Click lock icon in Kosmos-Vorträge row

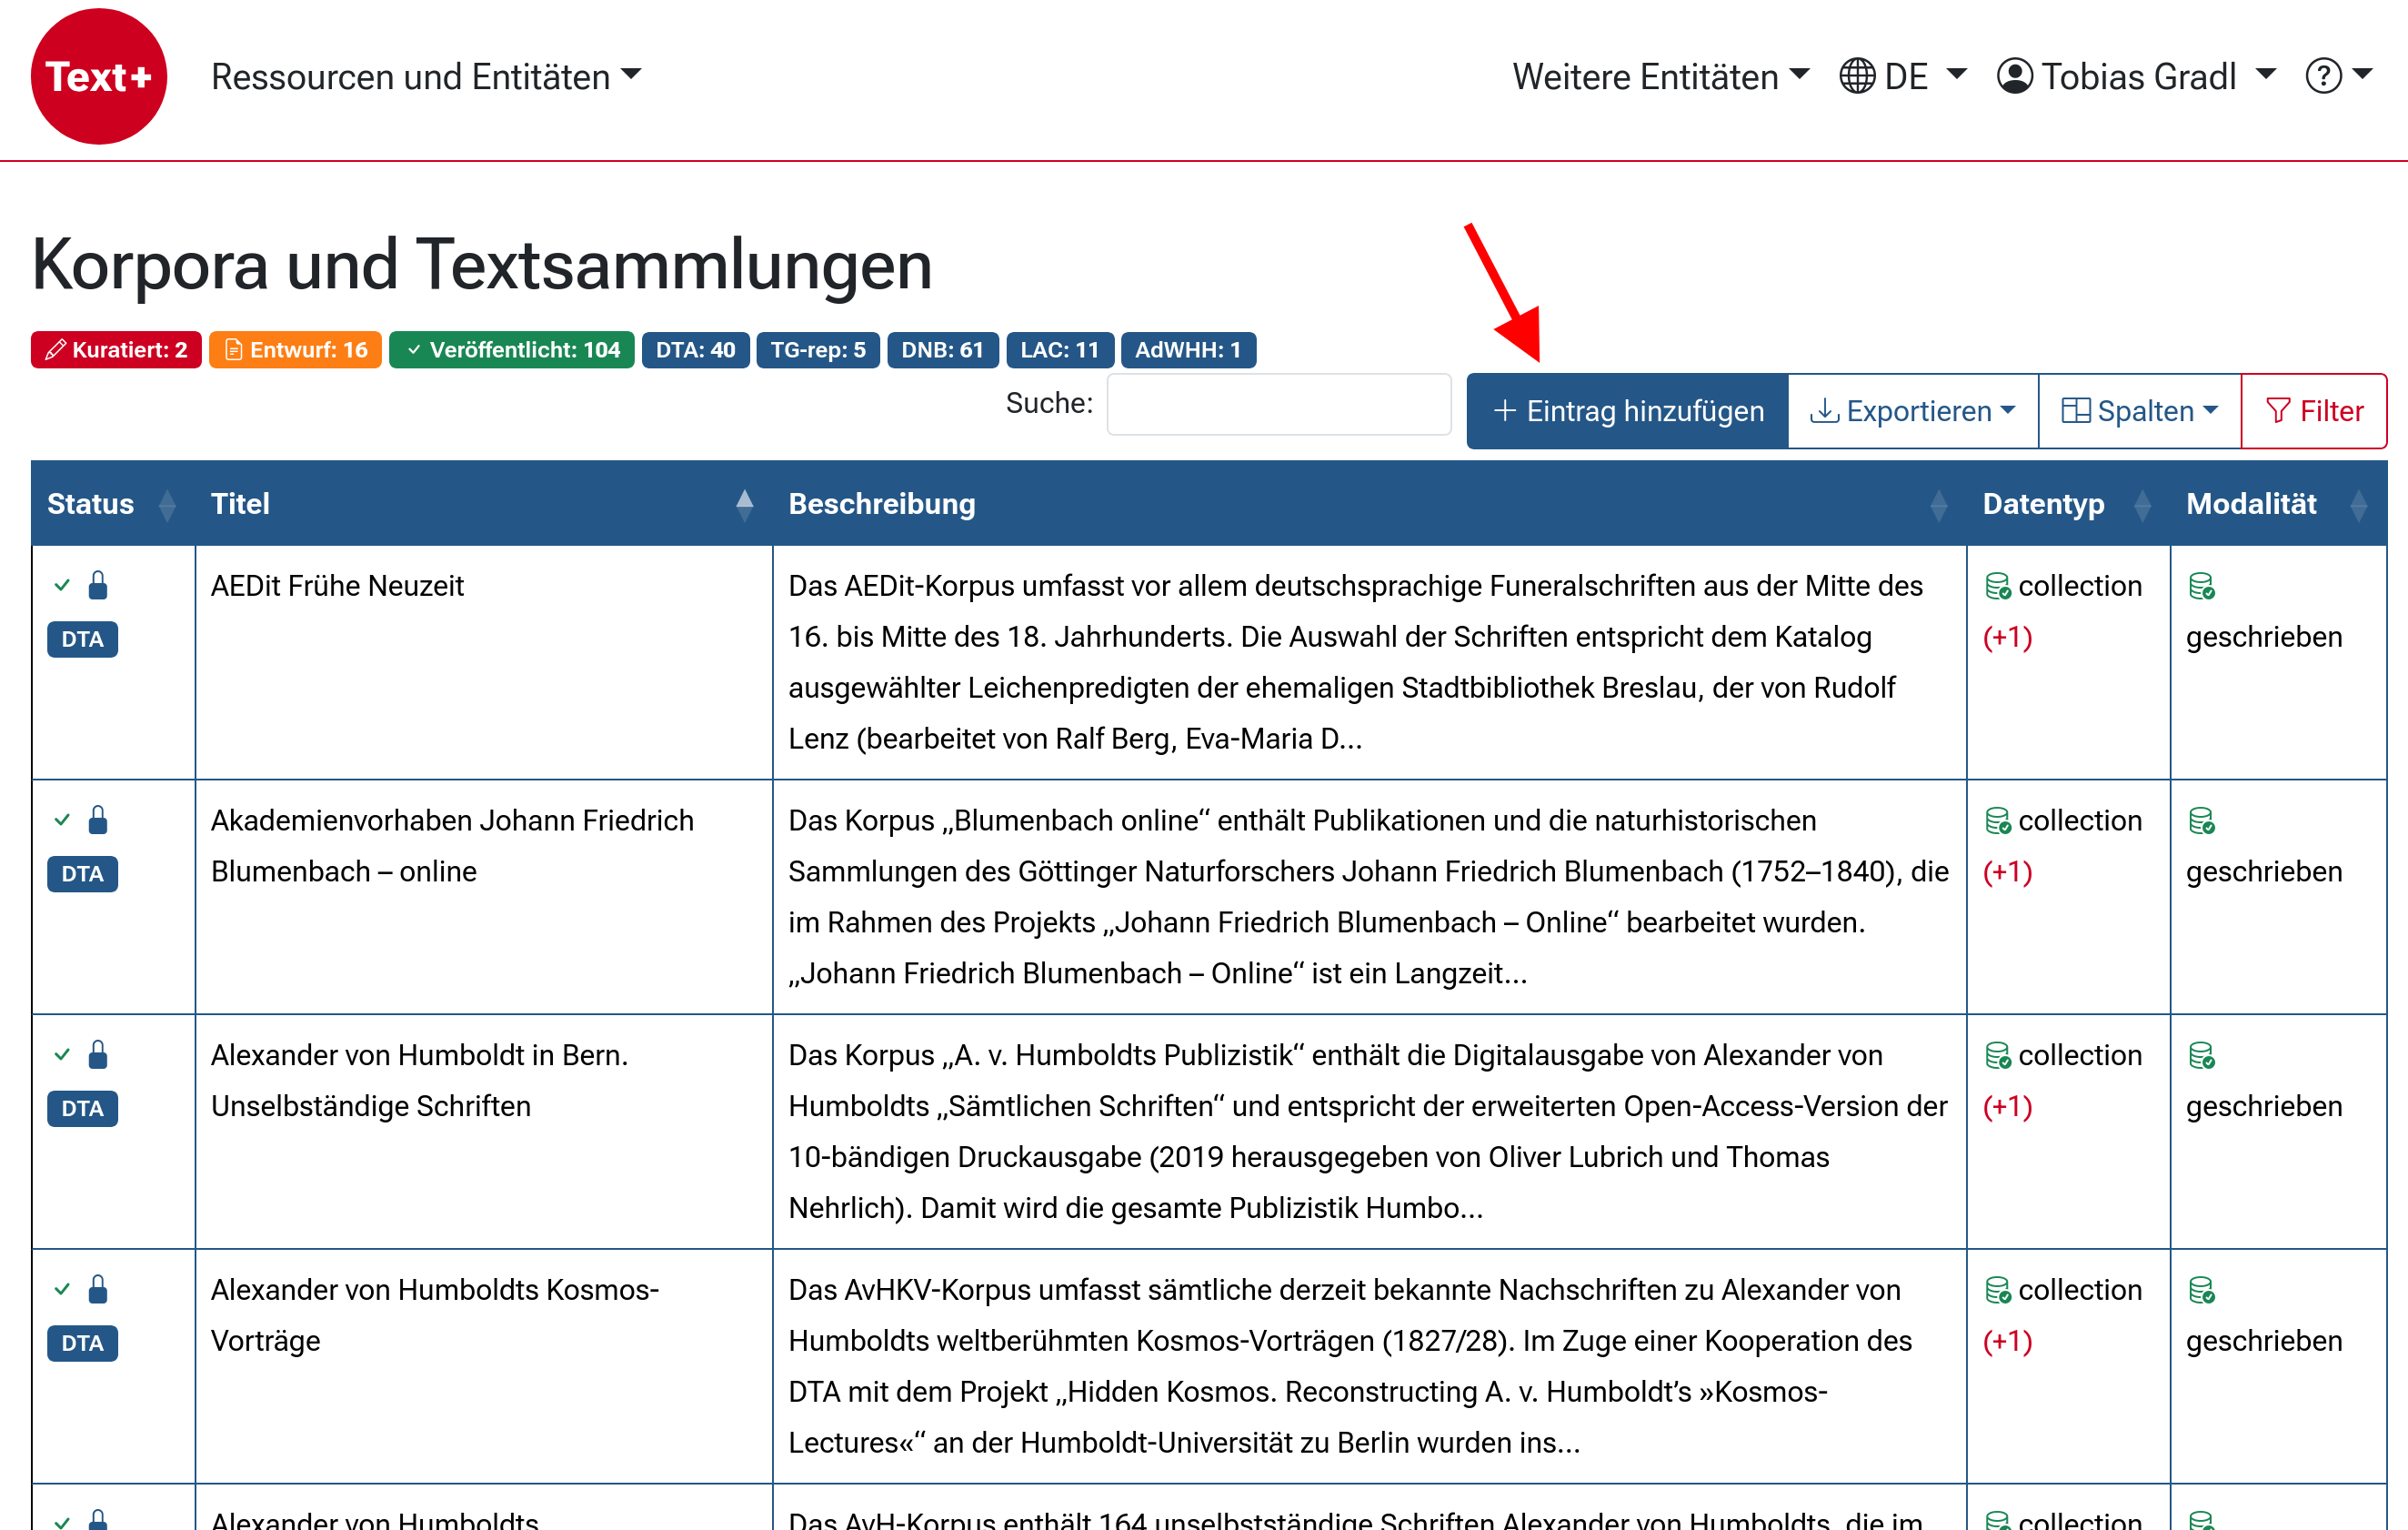coord(98,1290)
